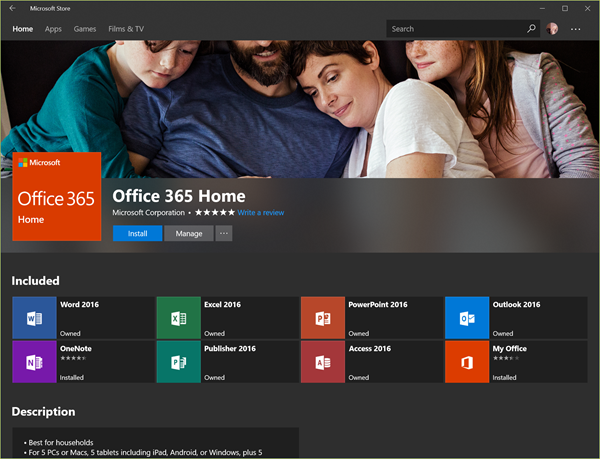Screen dimensions: 600x459
Task: Open the OneNote app icon
Action: [x=34, y=362]
